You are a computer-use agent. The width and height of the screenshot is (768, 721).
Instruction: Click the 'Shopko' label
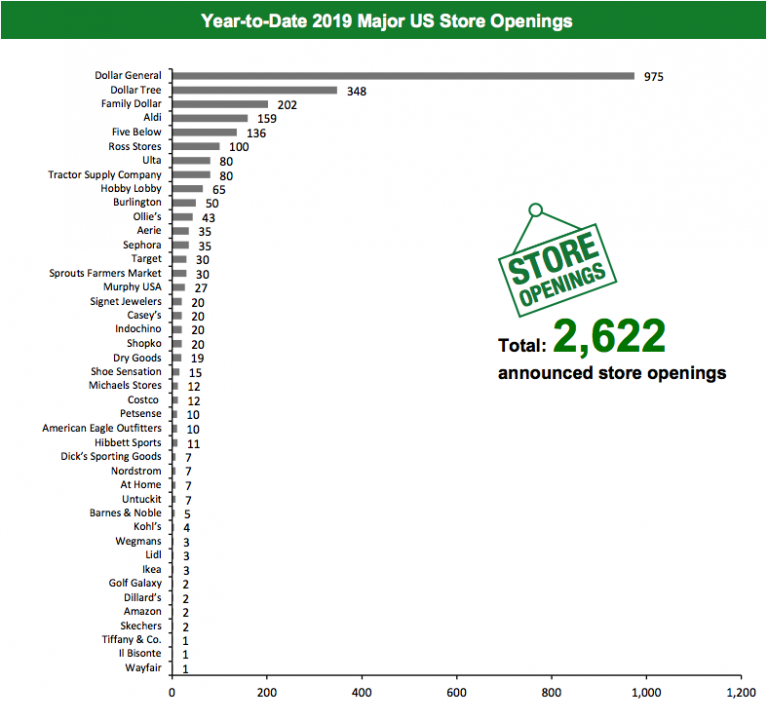tap(144, 343)
